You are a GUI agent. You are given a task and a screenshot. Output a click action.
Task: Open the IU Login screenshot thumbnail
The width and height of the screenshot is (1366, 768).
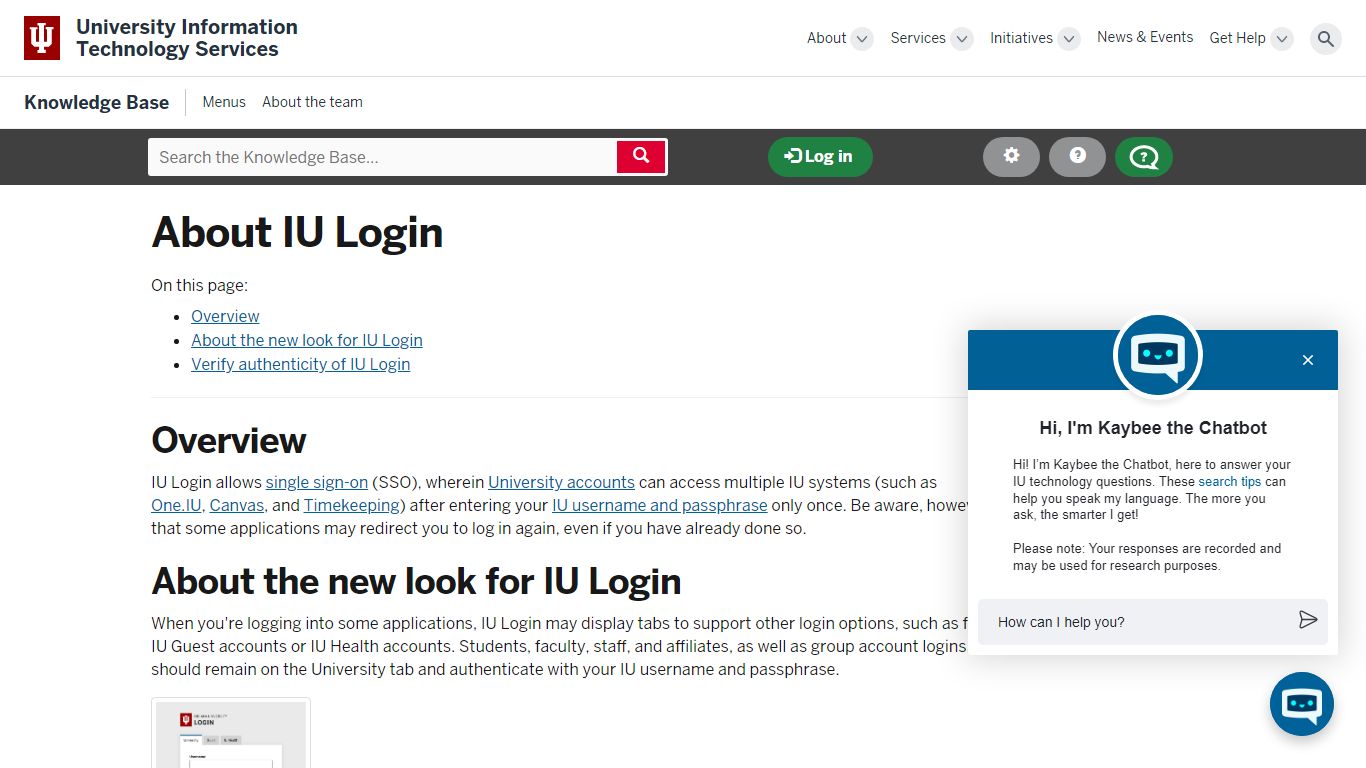coord(231,733)
